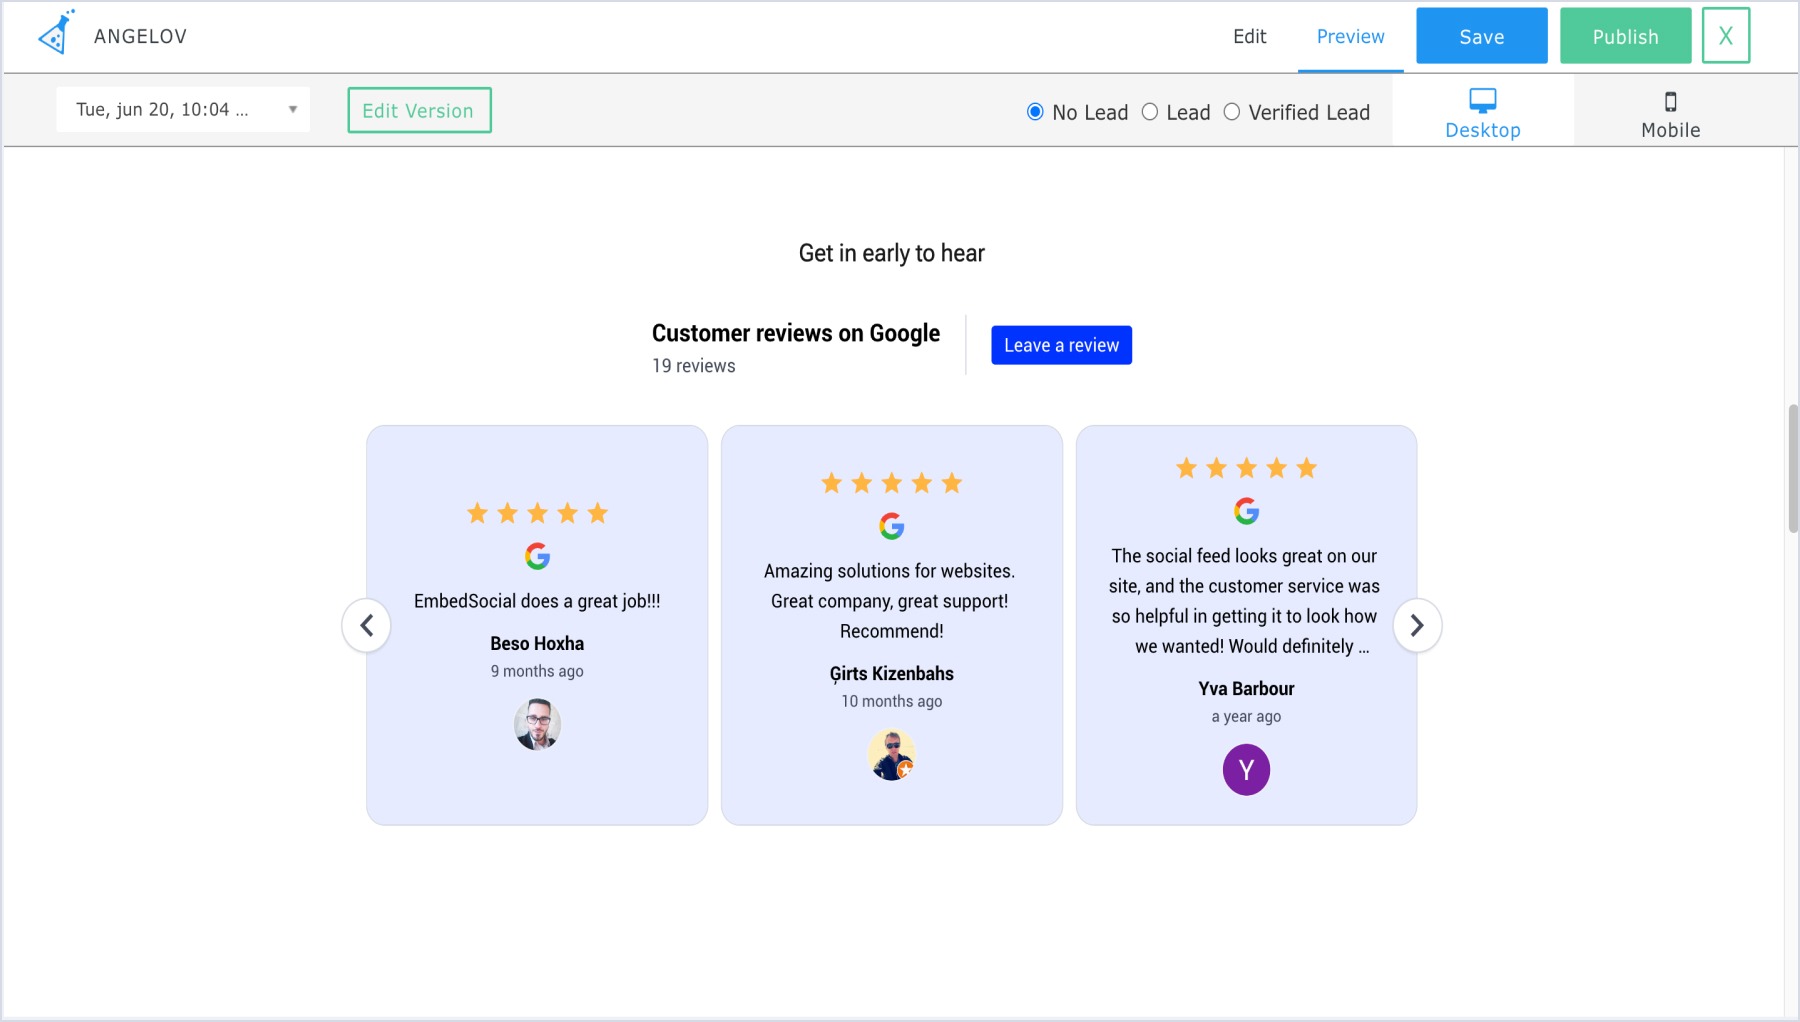Viewport: 1800px width, 1022px height.
Task: Click Beso Hoxha profile photo
Action: 537,725
